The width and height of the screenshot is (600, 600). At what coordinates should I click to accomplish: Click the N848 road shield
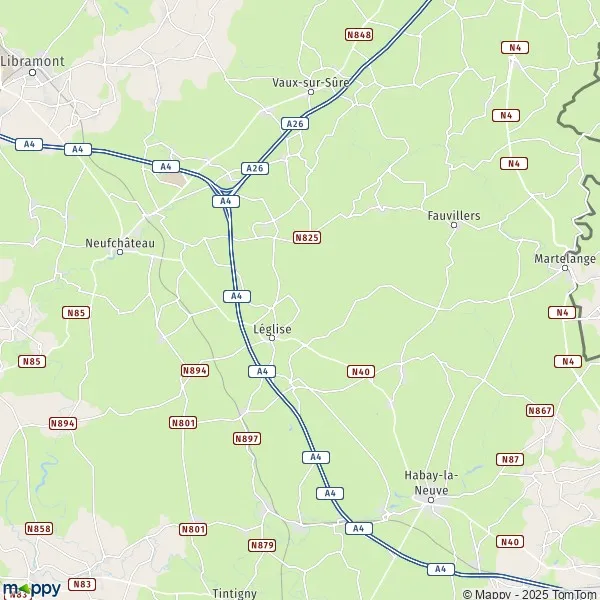point(359,35)
